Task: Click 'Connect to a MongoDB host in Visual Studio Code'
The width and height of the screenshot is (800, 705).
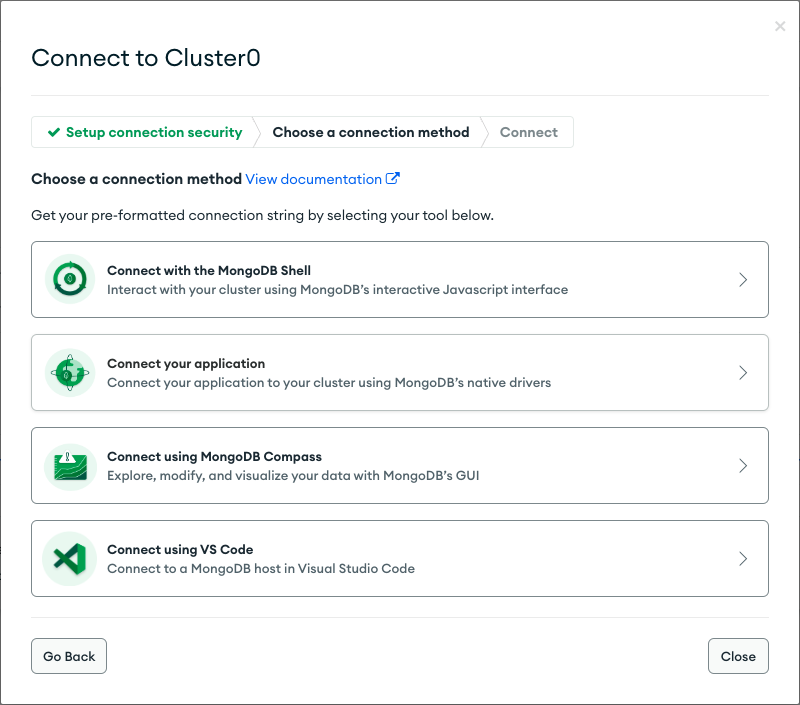Action: (261, 568)
